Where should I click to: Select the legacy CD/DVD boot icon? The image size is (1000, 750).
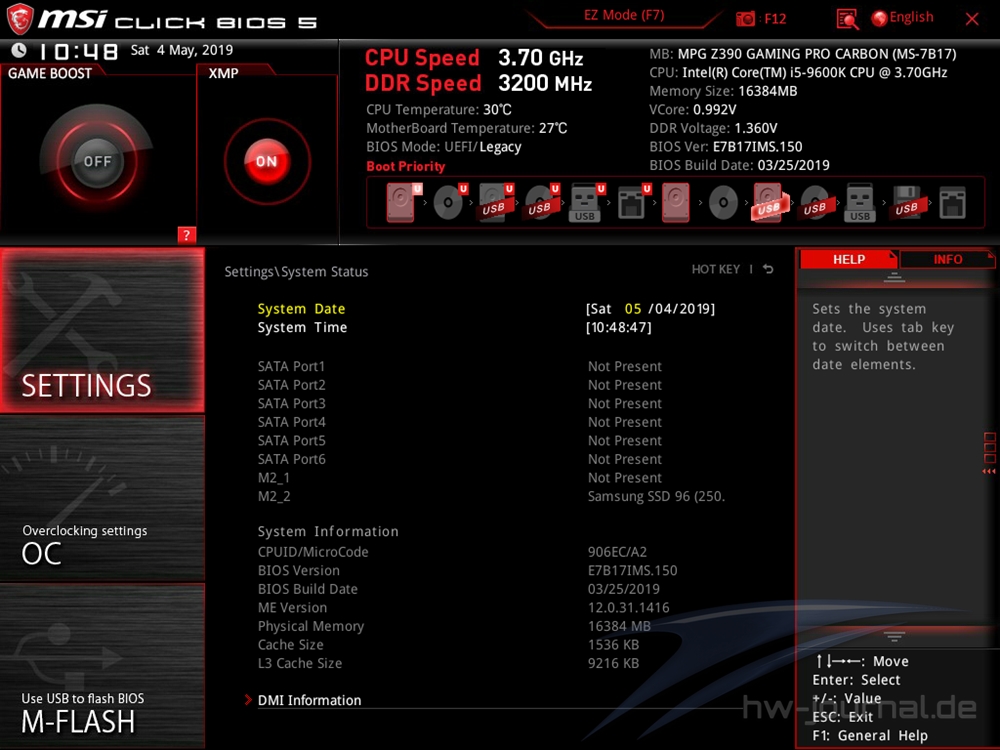coord(723,203)
